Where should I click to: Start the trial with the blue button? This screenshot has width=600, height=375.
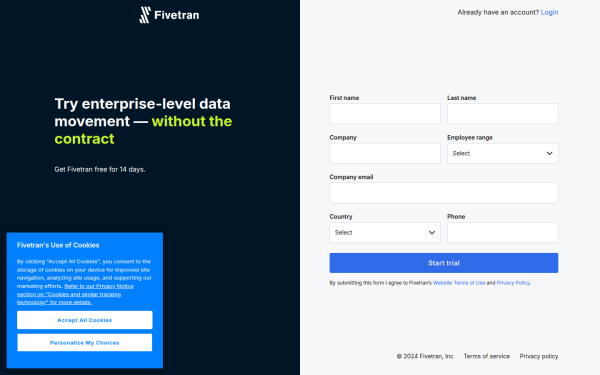tap(443, 263)
